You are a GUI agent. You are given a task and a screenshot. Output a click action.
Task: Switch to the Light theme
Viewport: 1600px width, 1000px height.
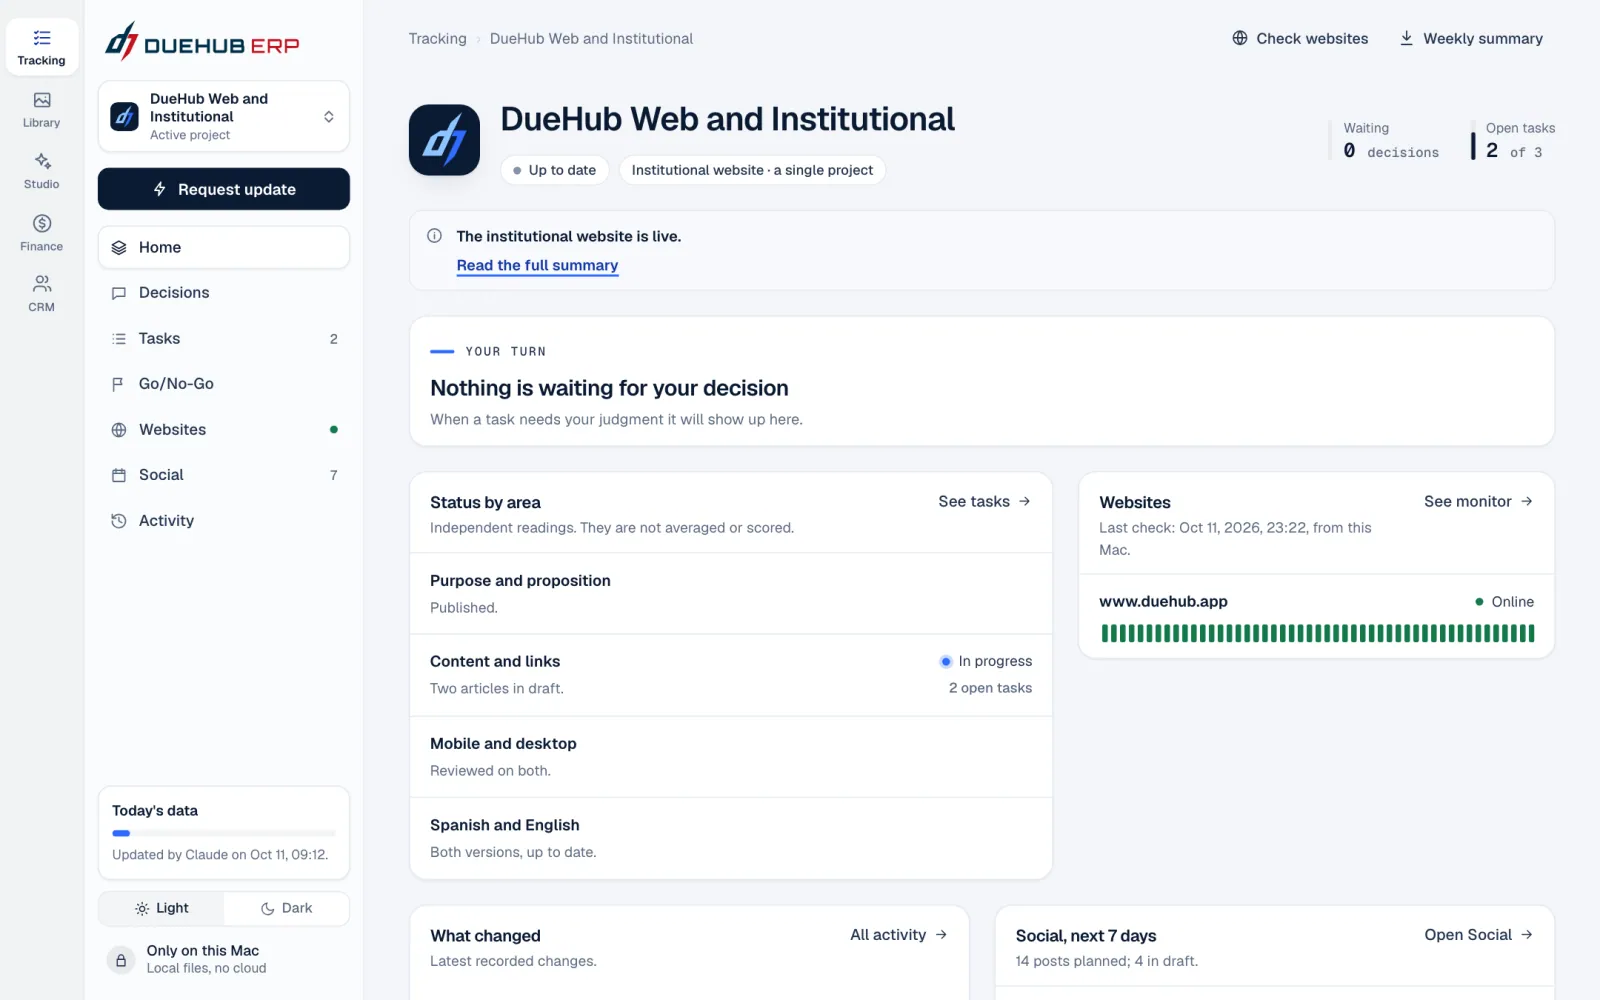pos(162,908)
